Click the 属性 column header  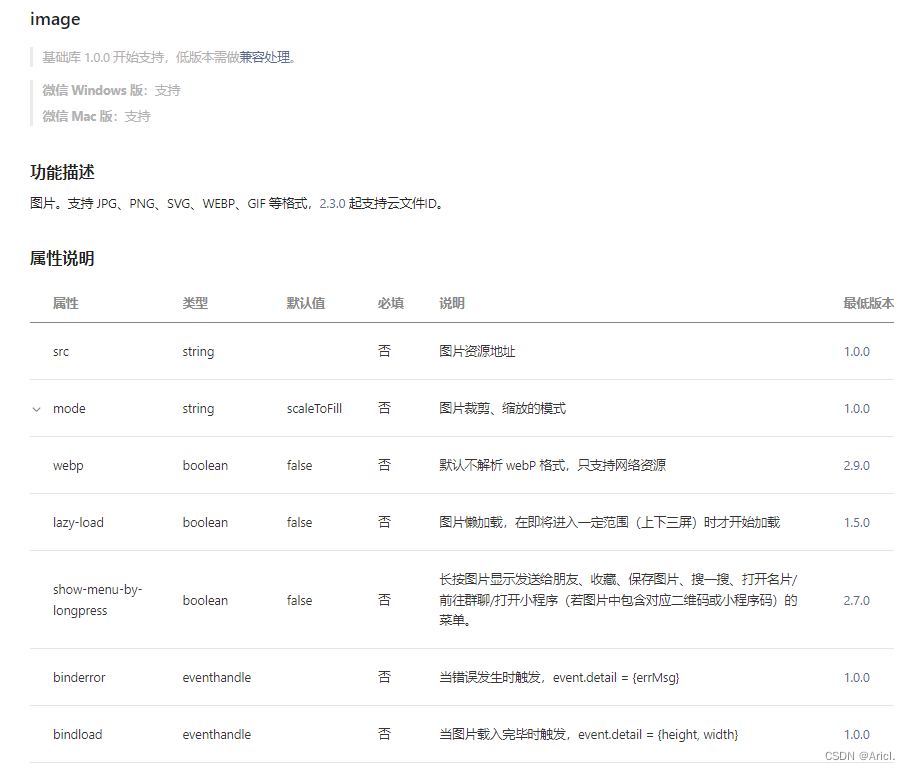pyautogui.click(x=66, y=303)
